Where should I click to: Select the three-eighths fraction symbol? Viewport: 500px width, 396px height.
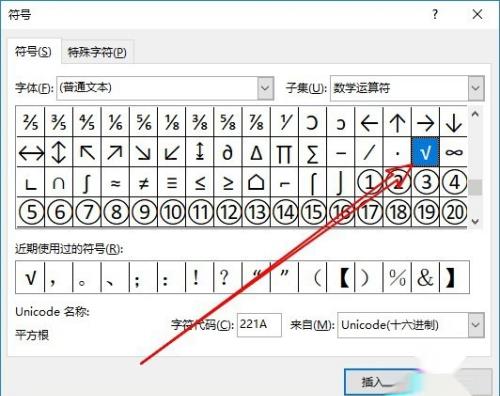point(200,122)
